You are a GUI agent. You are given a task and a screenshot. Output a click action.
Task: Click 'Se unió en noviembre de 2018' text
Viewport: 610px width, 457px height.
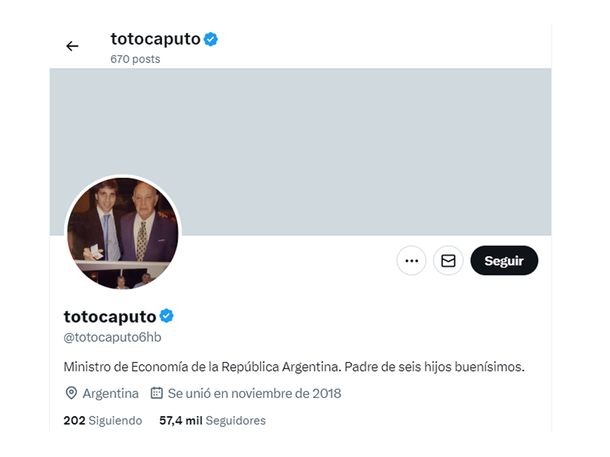(x=254, y=393)
